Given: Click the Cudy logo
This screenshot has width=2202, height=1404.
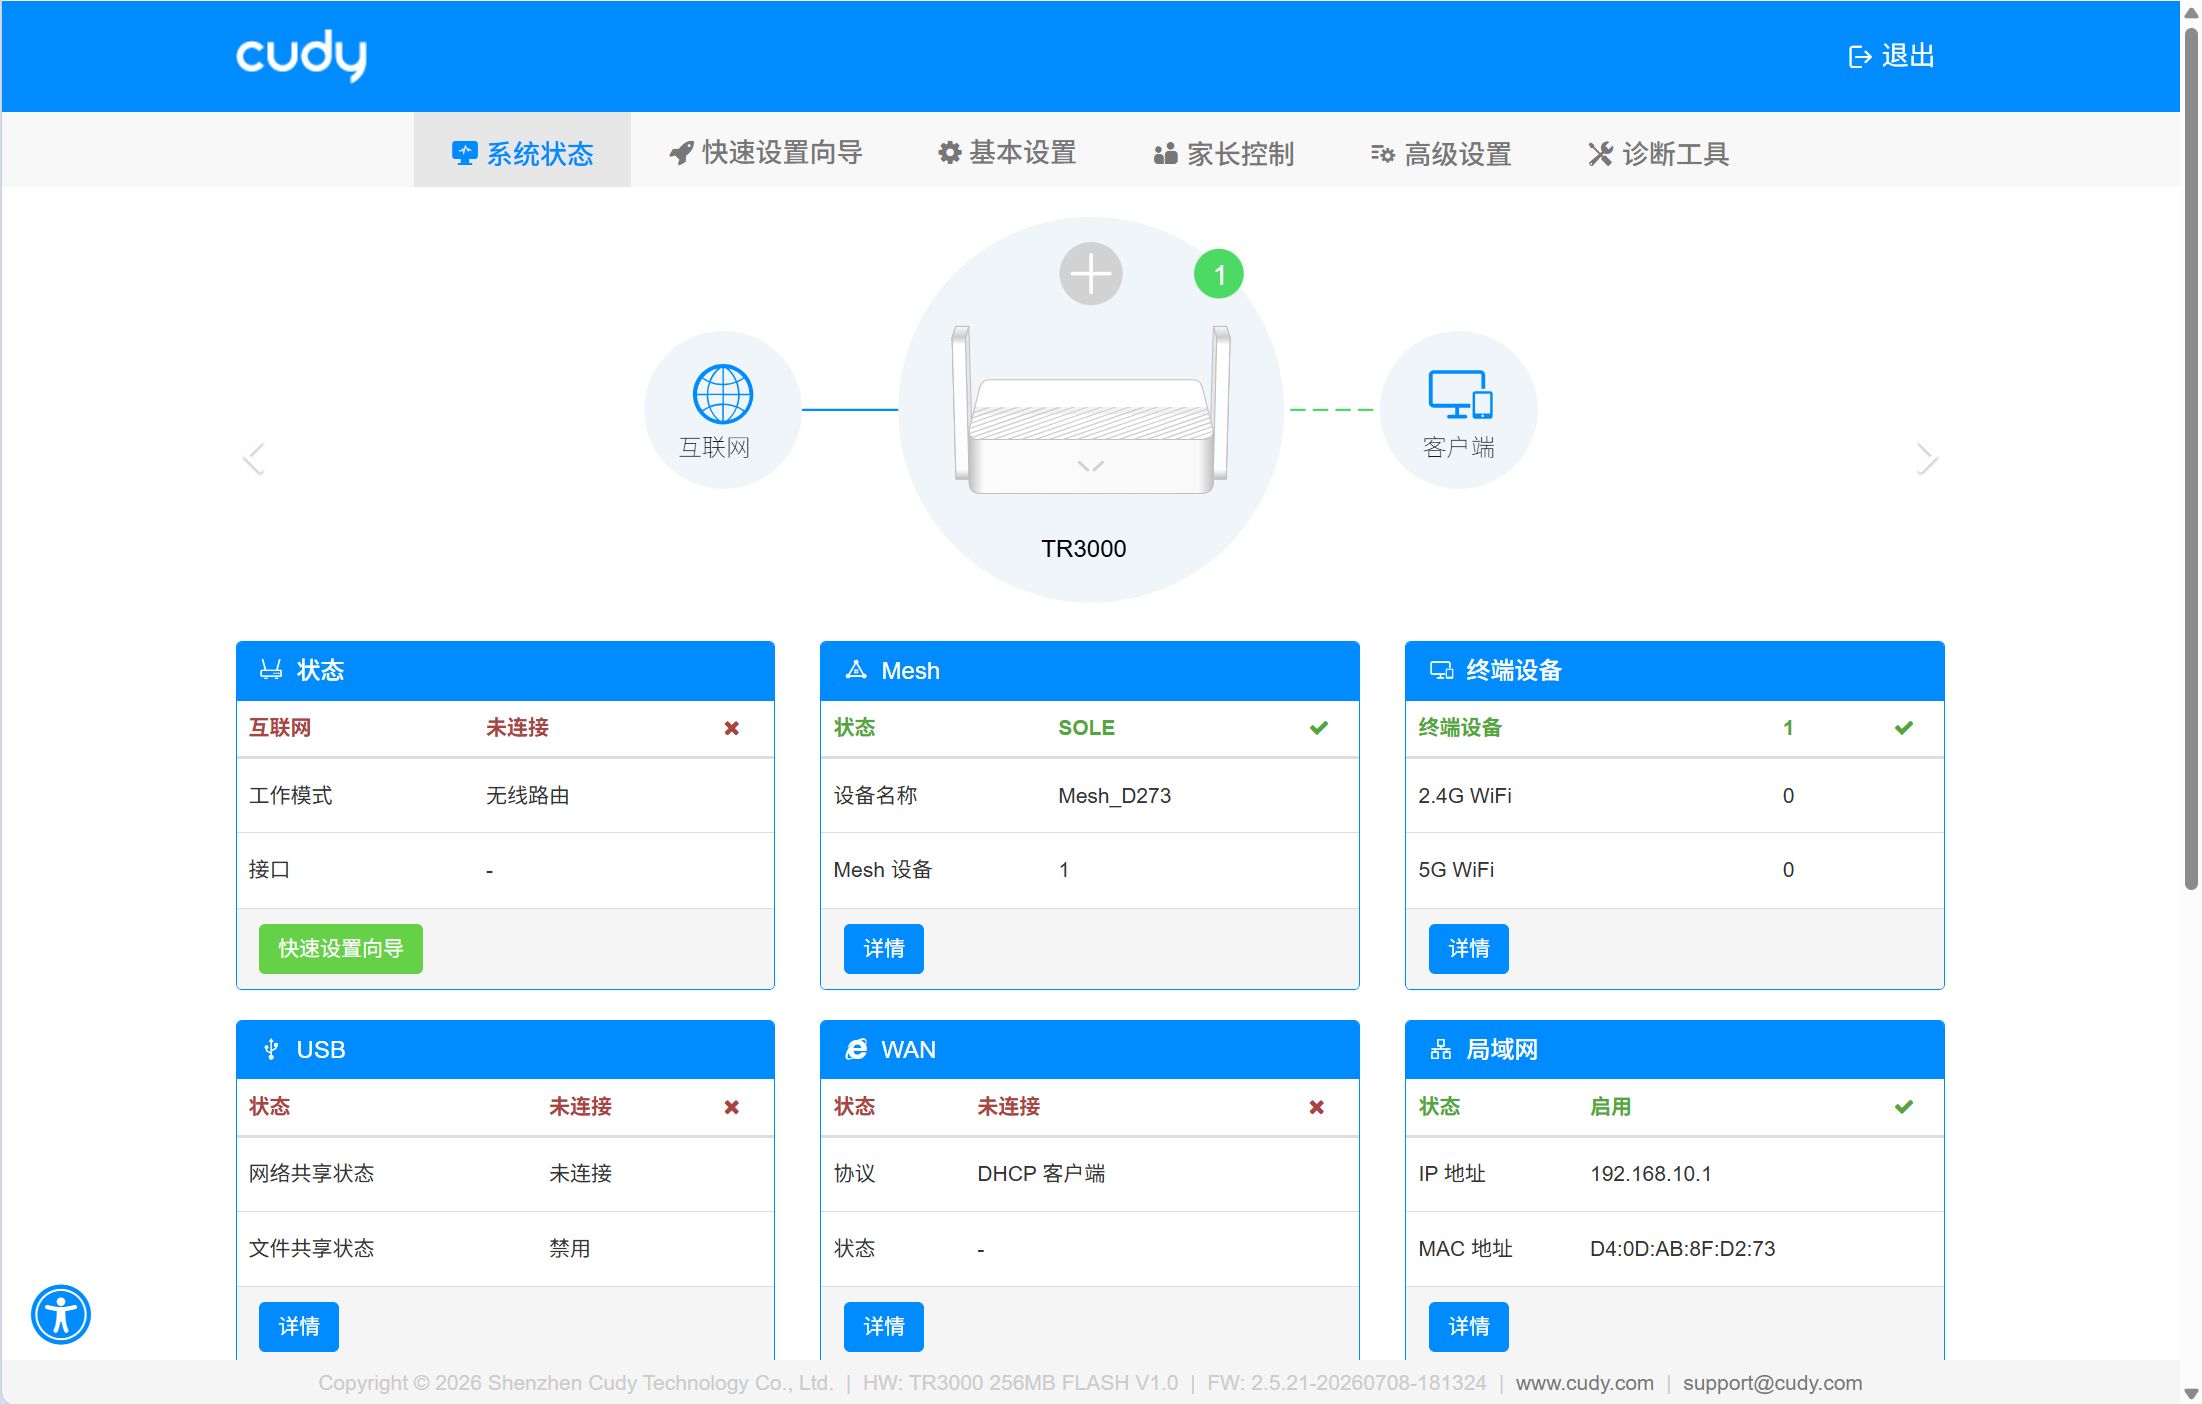Looking at the screenshot, I should click(x=301, y=55).
